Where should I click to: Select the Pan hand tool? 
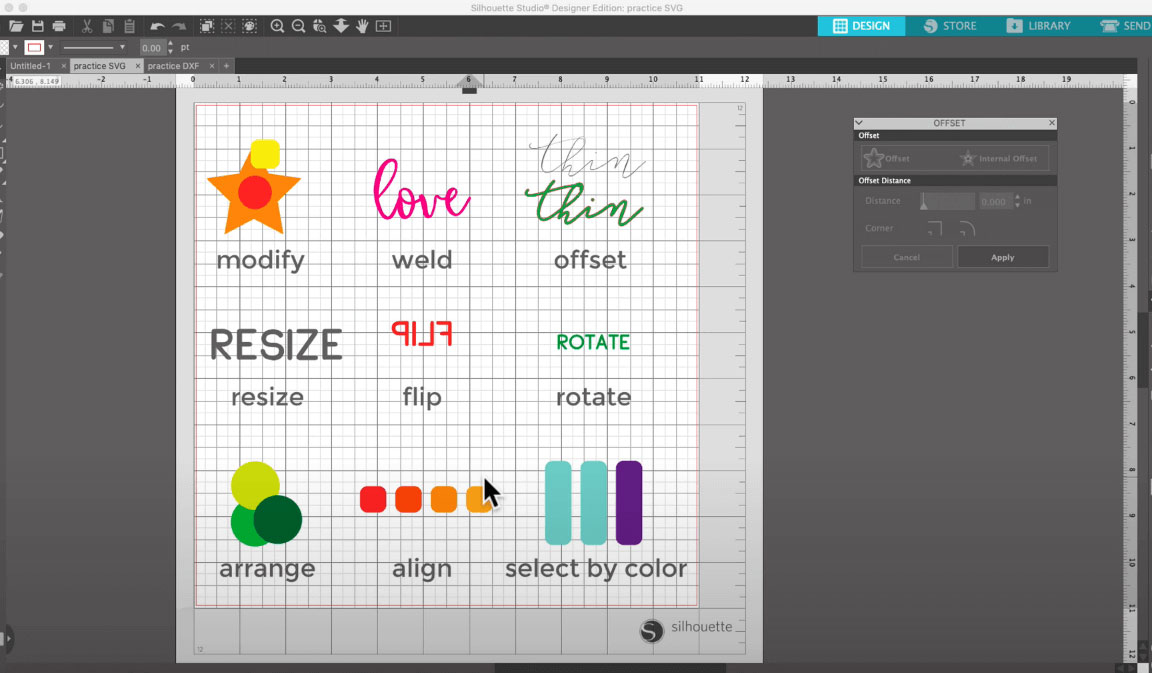362,26
